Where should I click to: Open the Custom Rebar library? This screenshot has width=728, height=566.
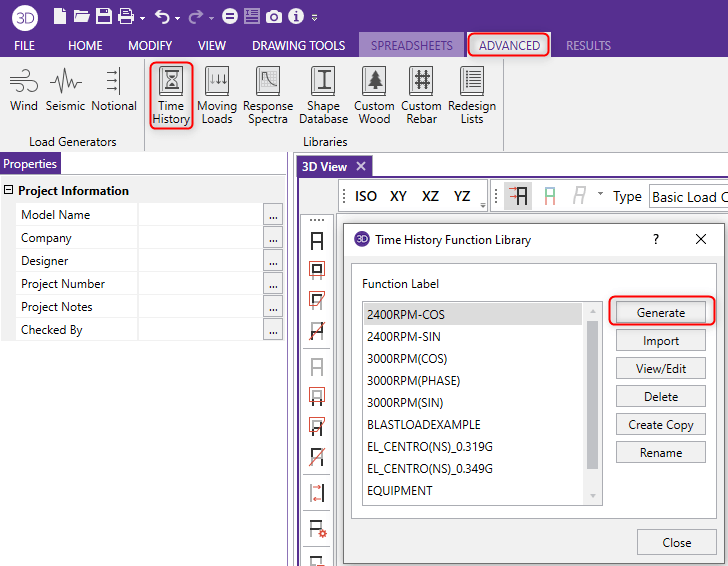421,95
